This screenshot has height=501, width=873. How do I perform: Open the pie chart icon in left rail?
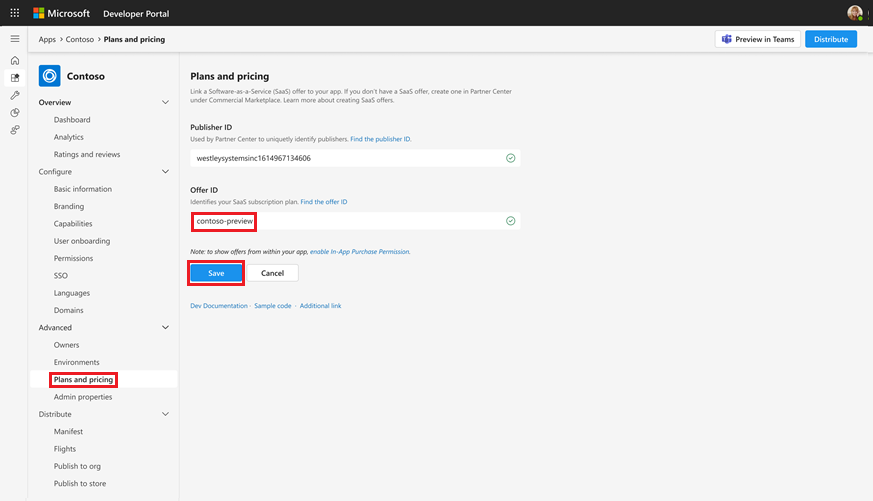15,112
